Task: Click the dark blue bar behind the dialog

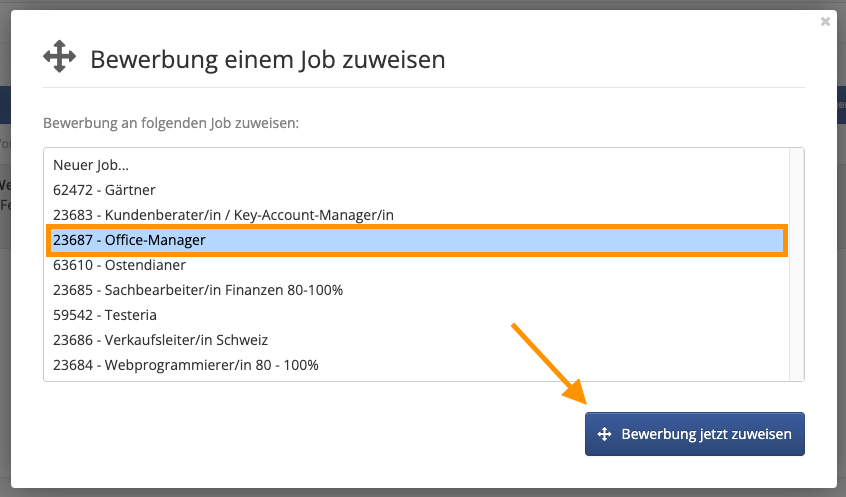Action: [x=5, y=105]
